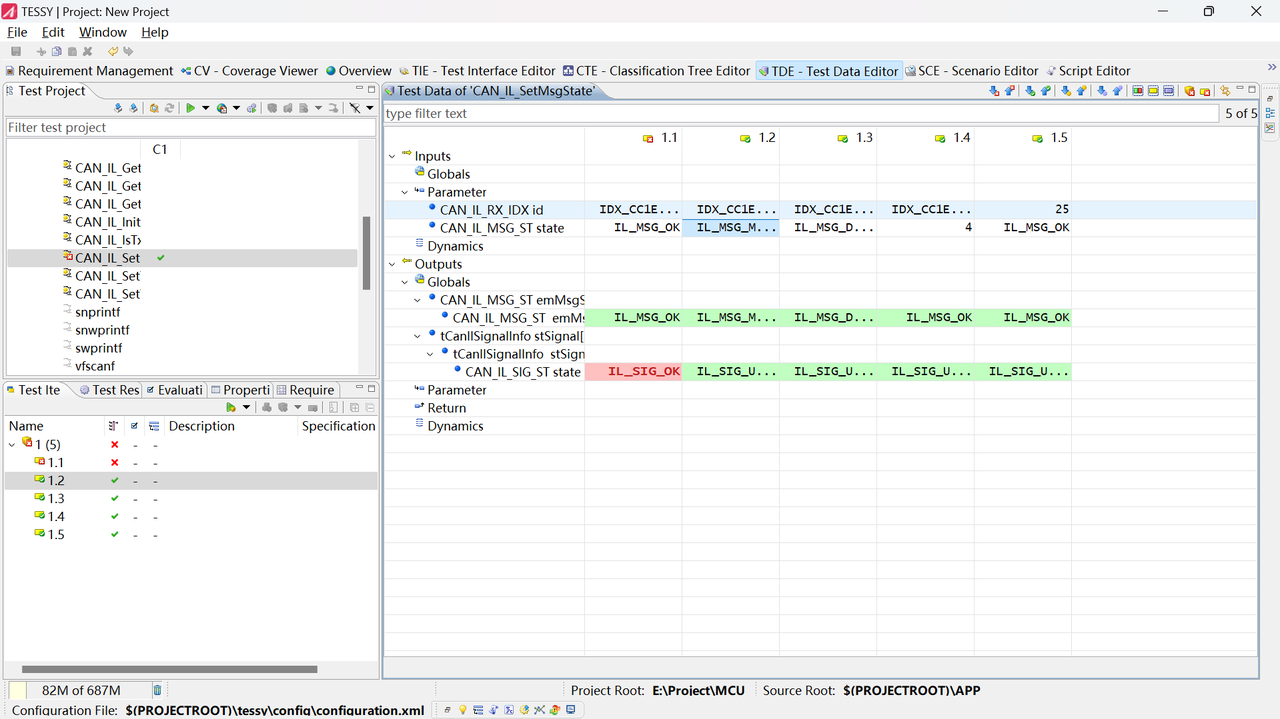Viewport: 1280px width, 719px height.
Task: Click the blue highlight toggle icon in TDE toolbar
Action: [1169, 91]
